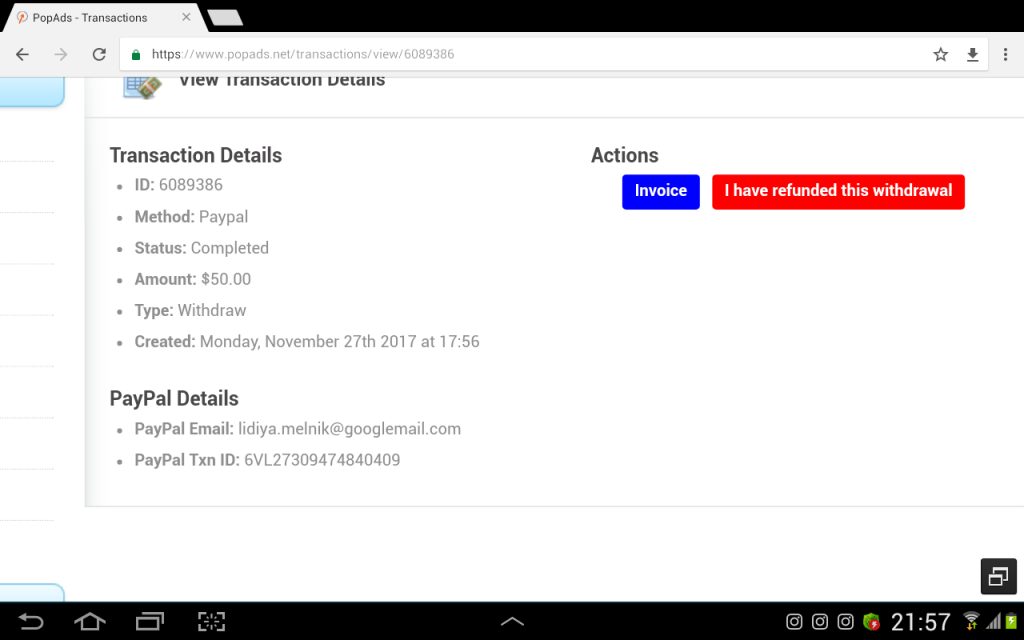This screenshot has height=640, width=1024.
Task: Click the transaction details header icon
Action: point(142,87)
